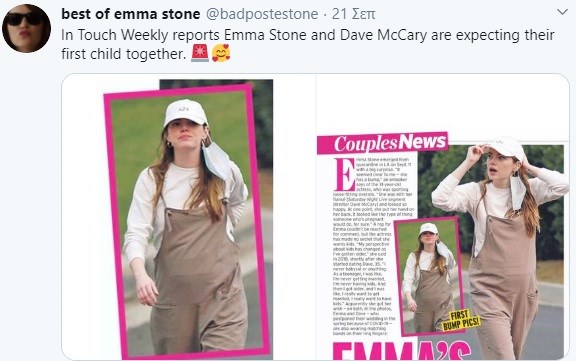This screenshot has width=576, height=361.
Task: Open the tweet's 21 Σεπ timestamp
Action: pos(353,14)
